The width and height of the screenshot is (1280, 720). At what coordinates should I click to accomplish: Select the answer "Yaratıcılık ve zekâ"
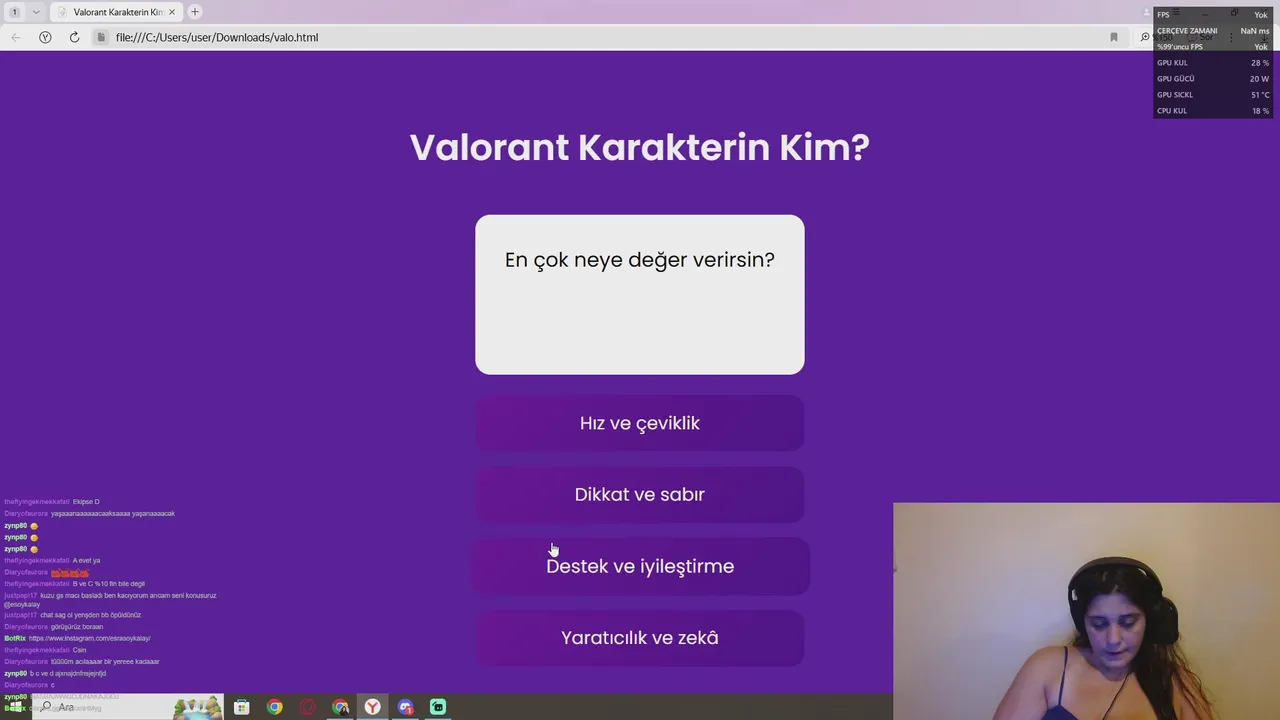pyautogui.click(x=640, y=638)
